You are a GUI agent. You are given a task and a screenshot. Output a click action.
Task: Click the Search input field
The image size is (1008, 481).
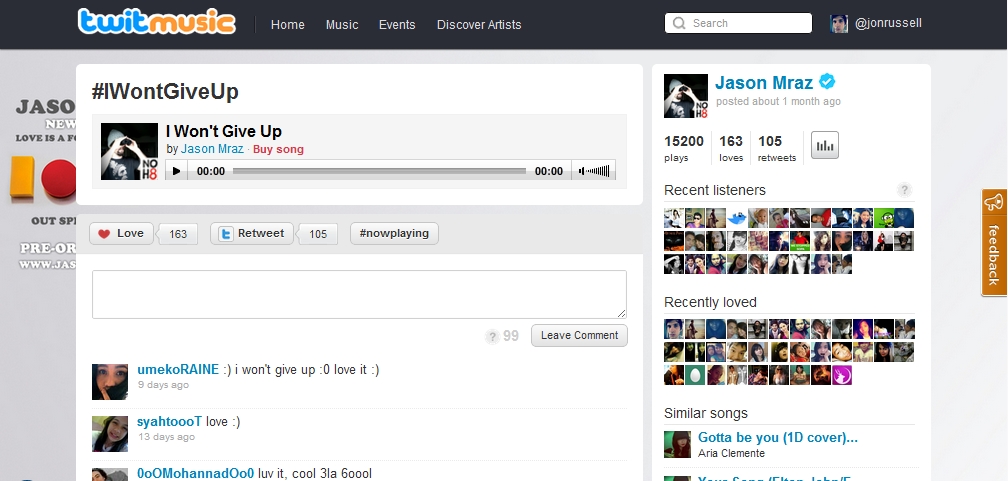click(x=738, y=23)
